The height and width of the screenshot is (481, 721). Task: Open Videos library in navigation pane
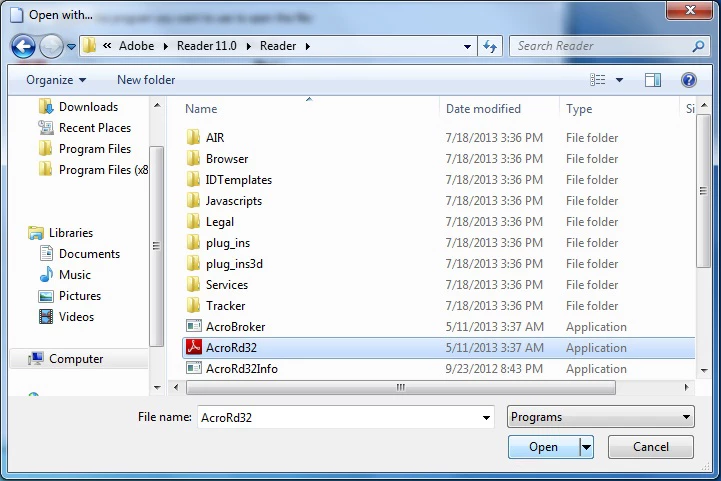click(x=67, y=317)
